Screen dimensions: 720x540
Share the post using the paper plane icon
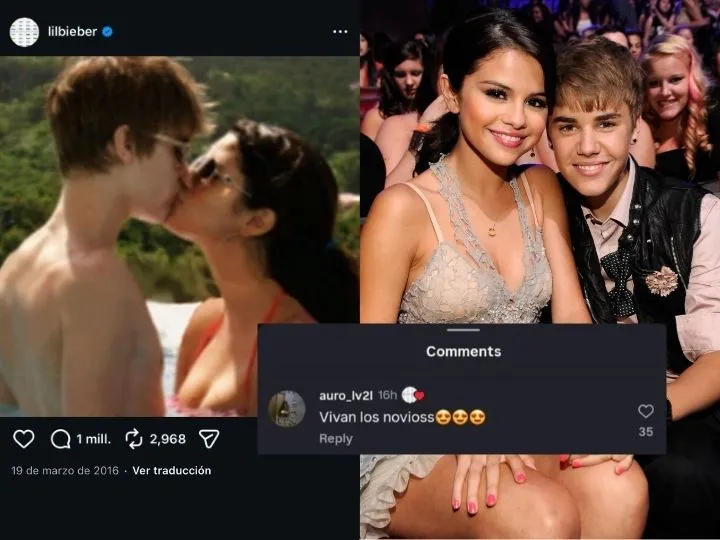click(x=209, y=438)
